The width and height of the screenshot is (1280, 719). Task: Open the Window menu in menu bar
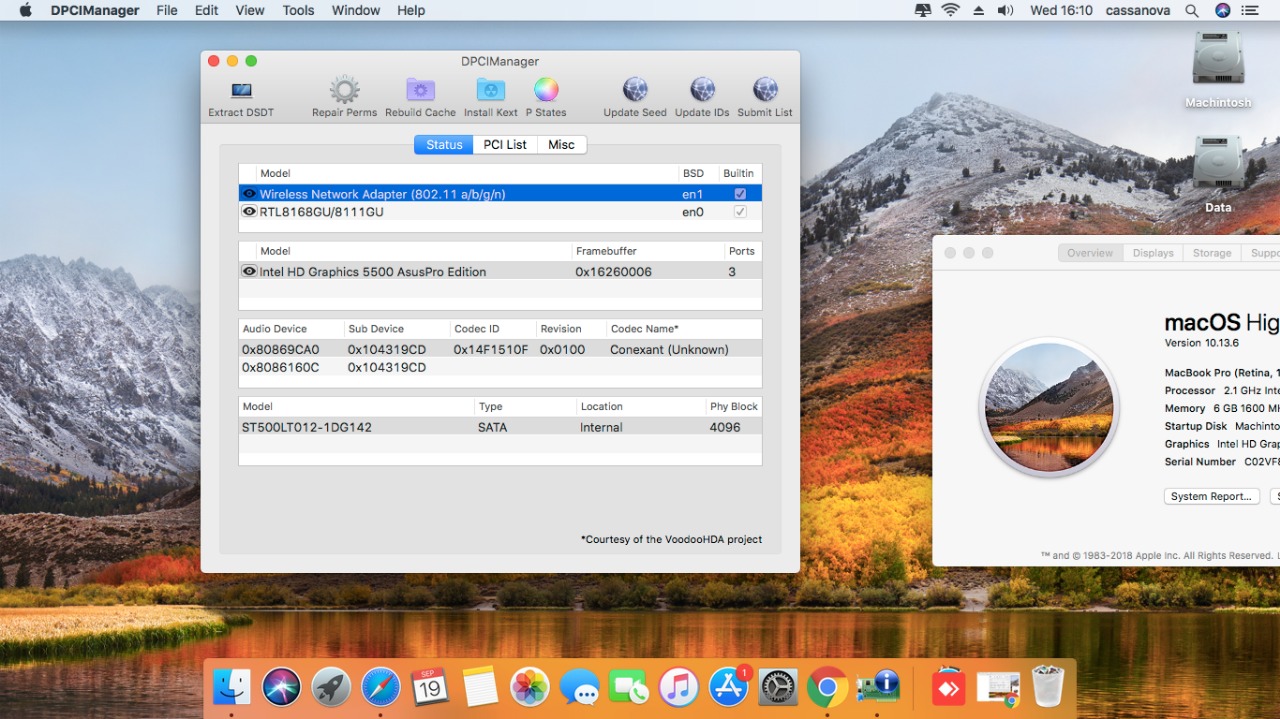[x=355, y=10]
